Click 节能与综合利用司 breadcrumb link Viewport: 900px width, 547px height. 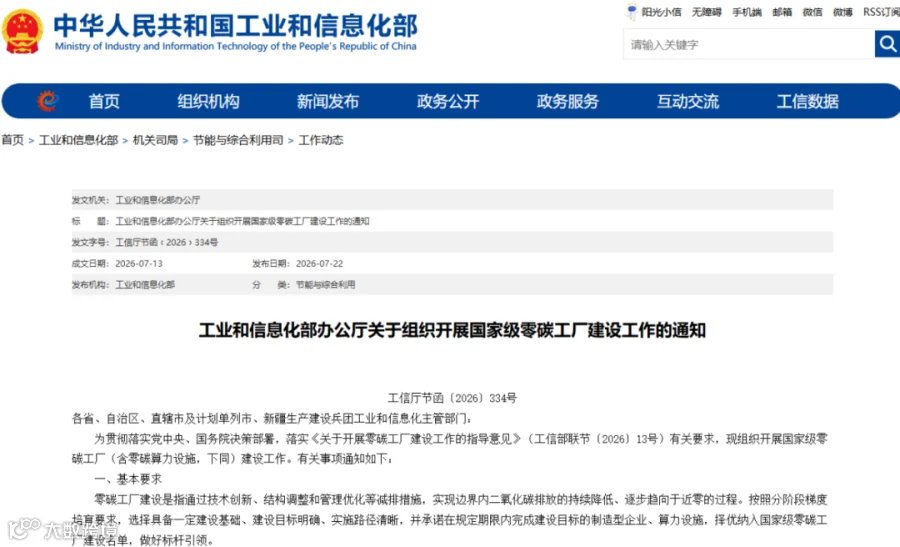point(238,140)
